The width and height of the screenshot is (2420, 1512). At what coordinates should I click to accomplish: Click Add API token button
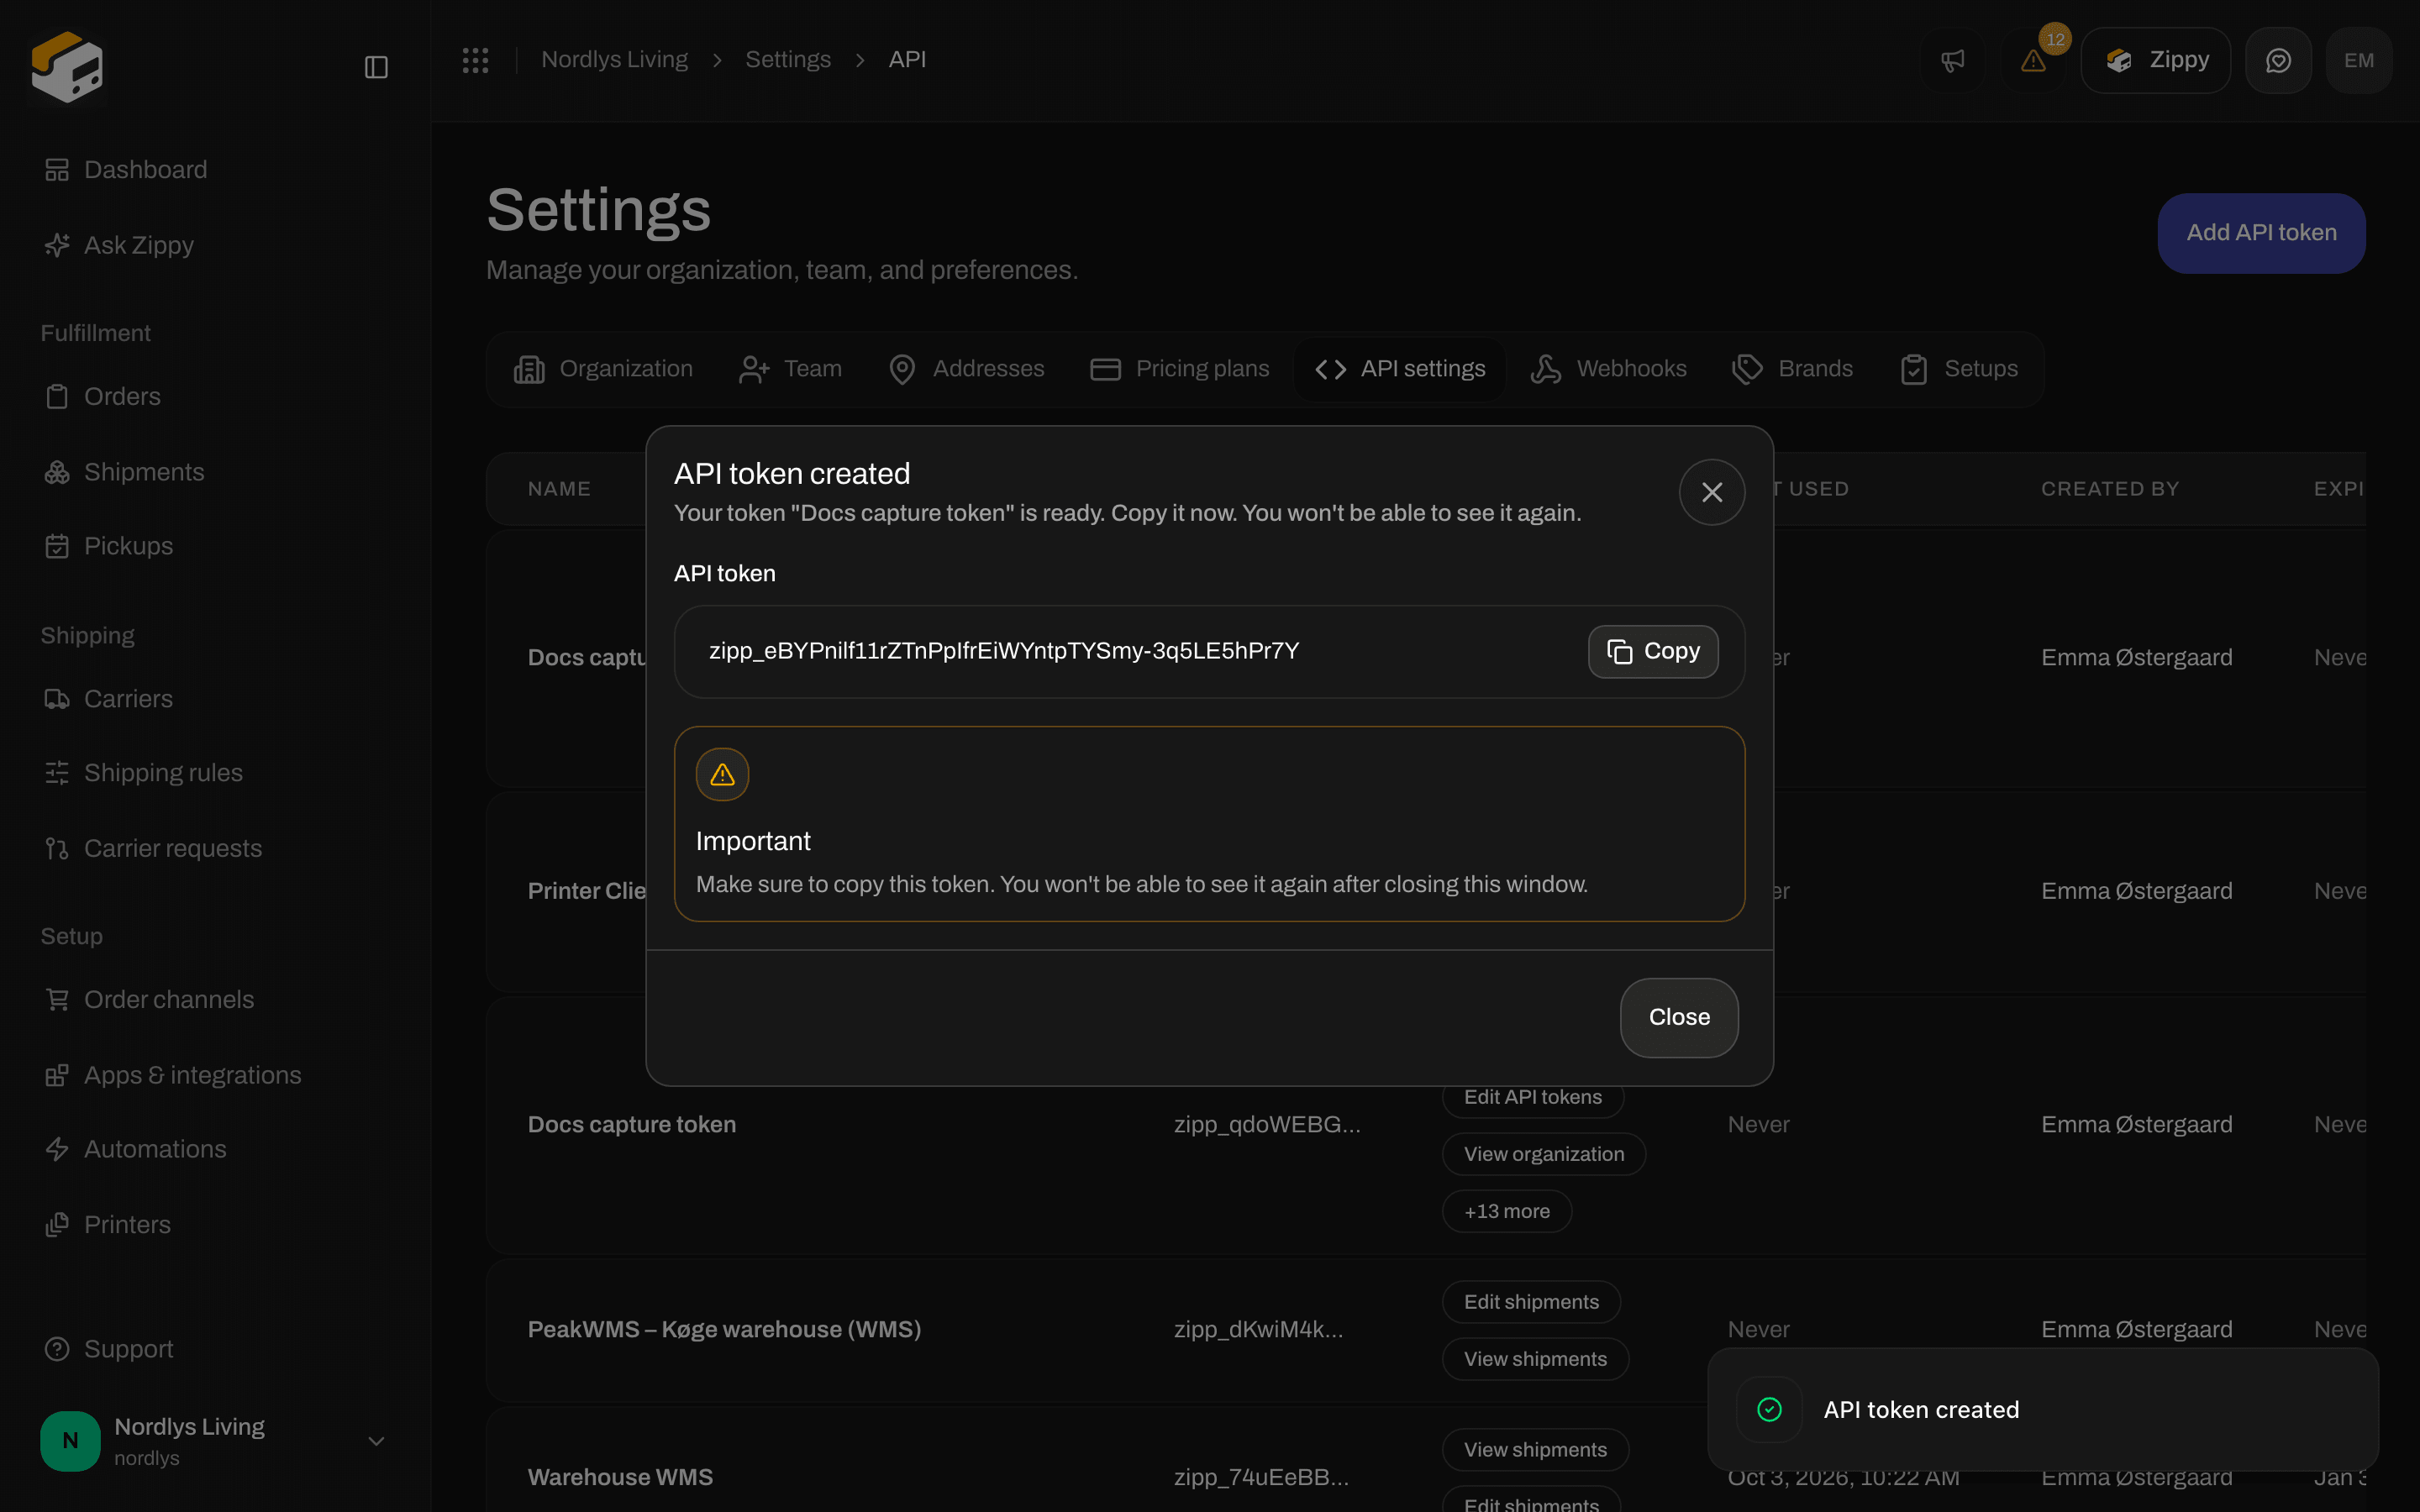(2261, 233)
